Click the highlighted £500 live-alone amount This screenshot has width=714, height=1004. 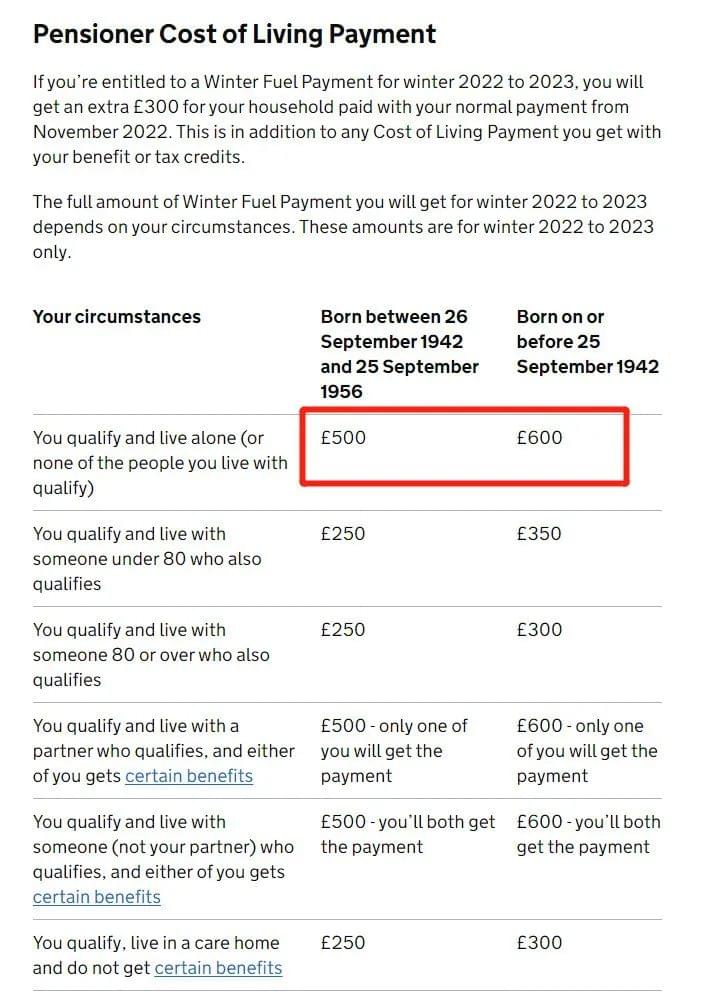[343, 438]
